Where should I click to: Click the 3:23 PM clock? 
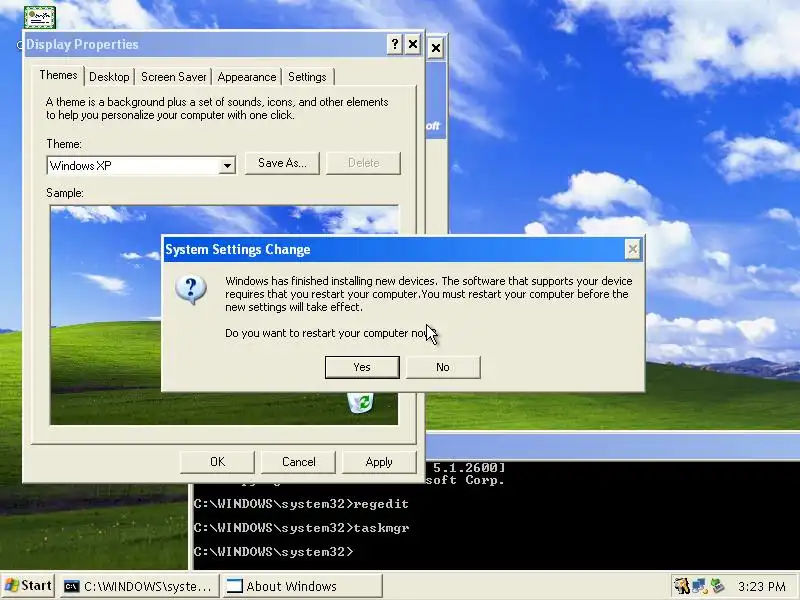(761, 586)
